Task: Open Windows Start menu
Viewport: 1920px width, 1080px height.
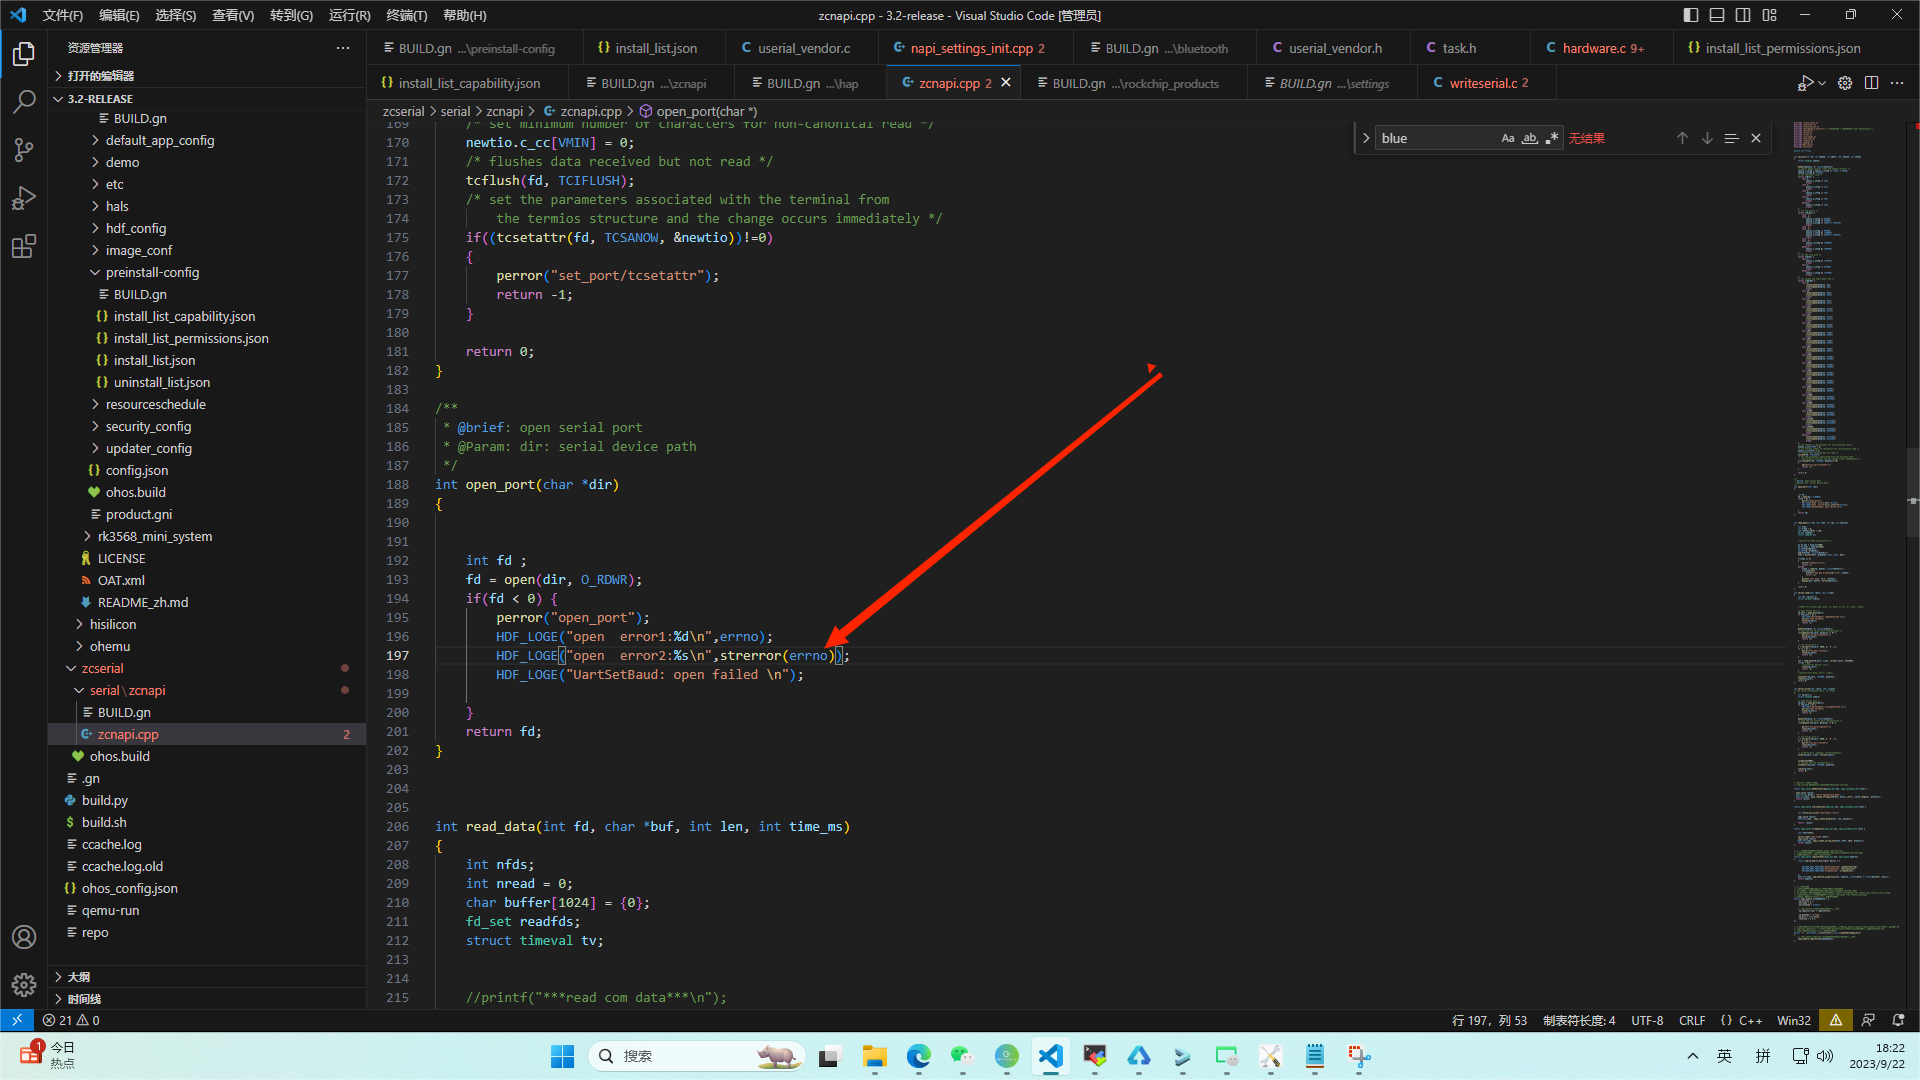Action: [x=562, y=1056]
